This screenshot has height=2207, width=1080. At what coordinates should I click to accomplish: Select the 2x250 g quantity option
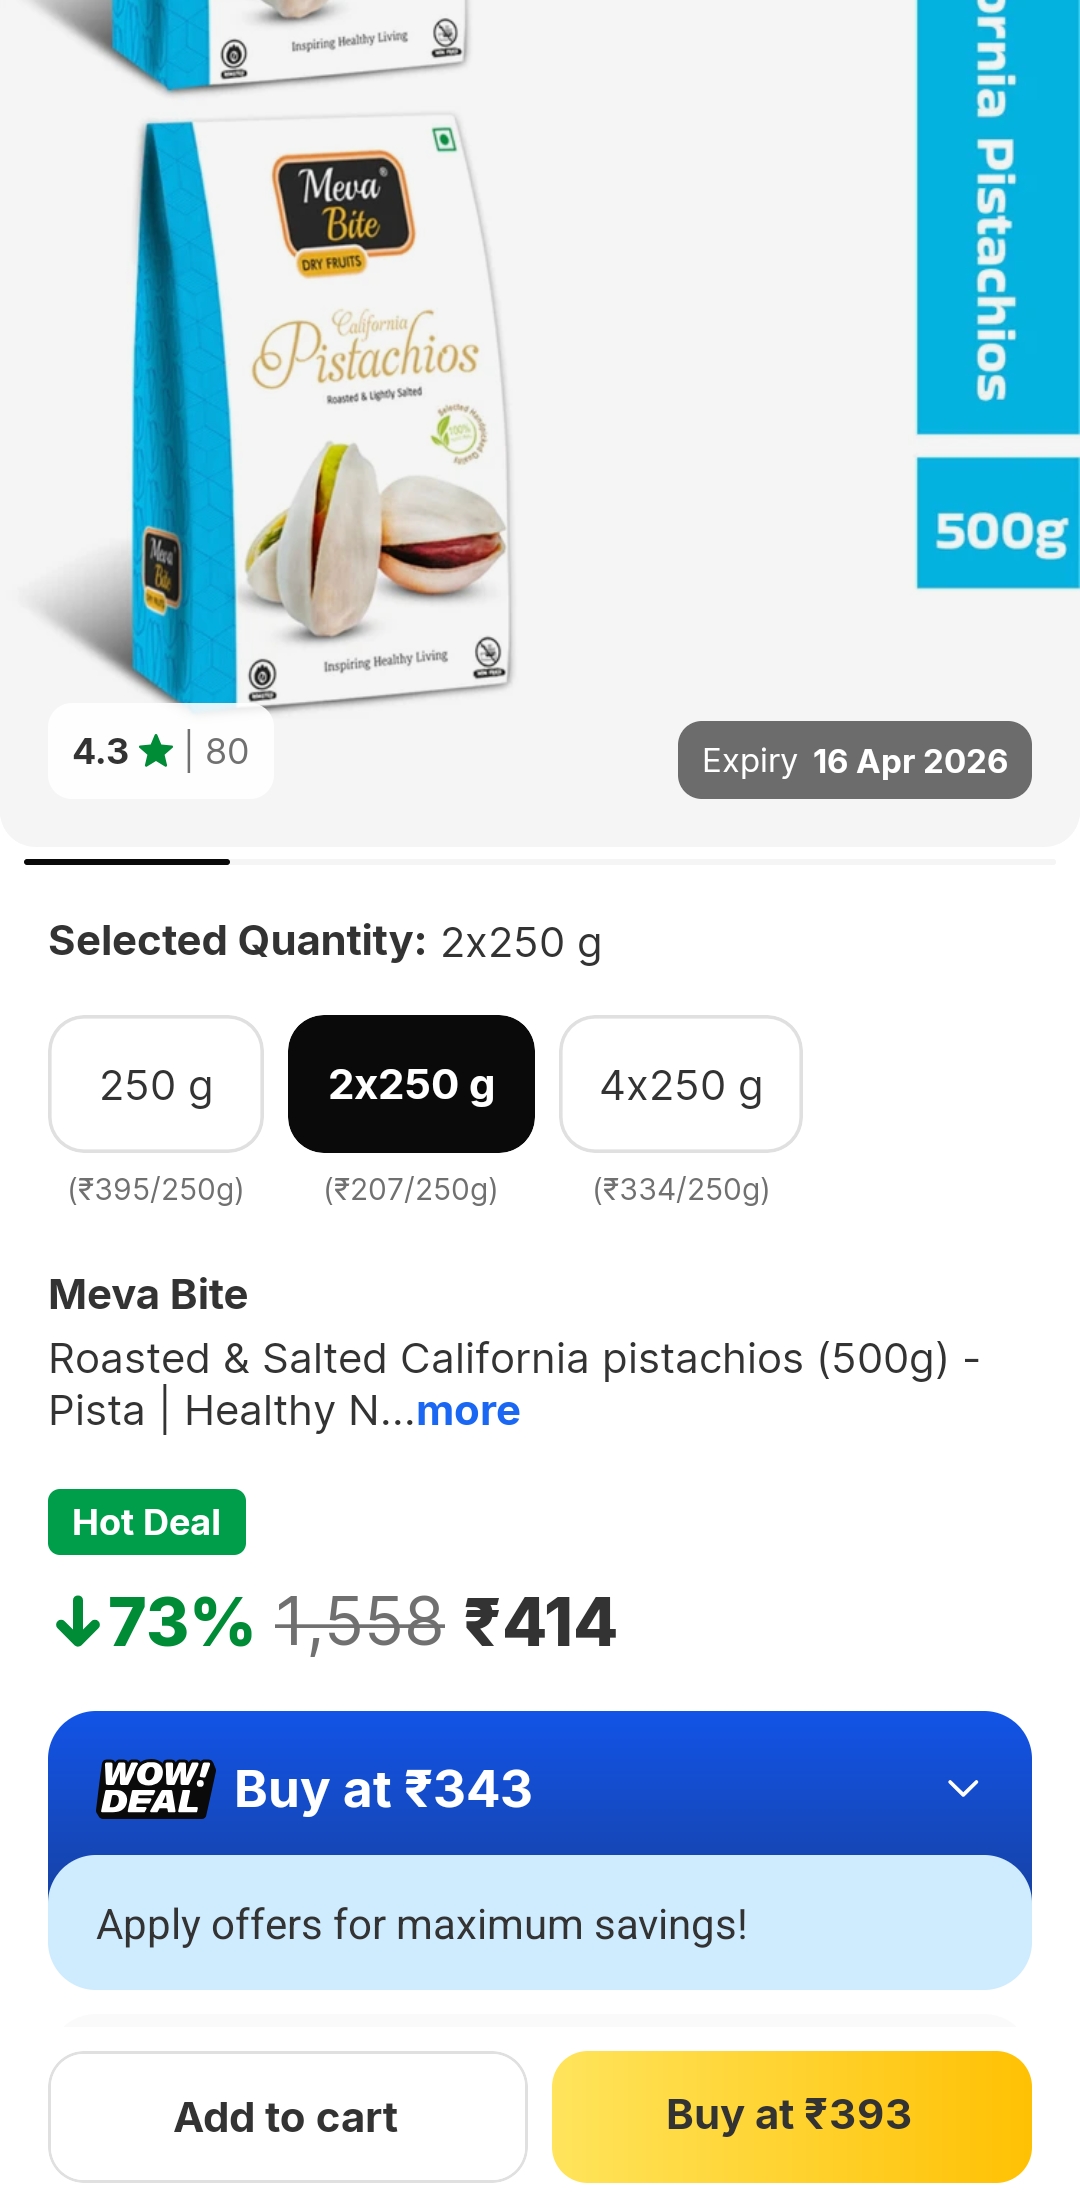pyautogui.click(x=411, y=1085)
